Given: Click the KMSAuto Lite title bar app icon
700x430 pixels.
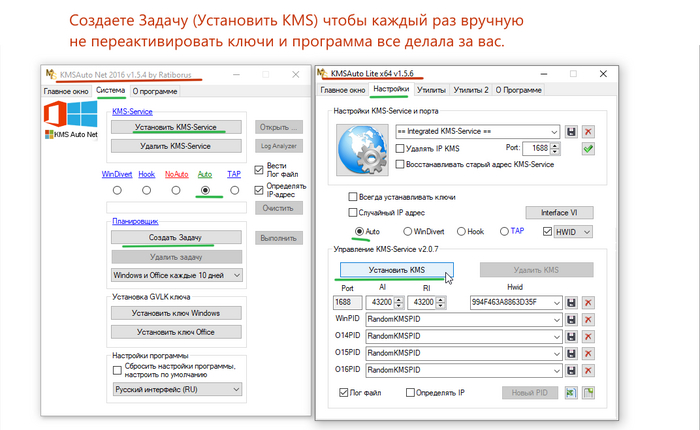Looking at the screenshot, I should click(322, 73).
